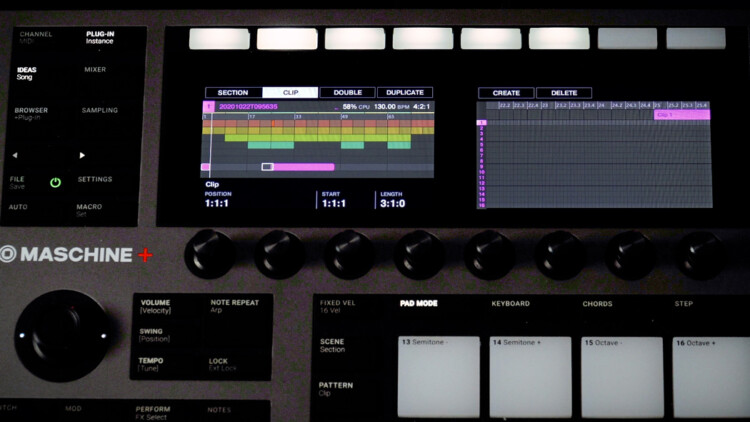Hit the PATTERN Clip button
This screenshot has width=750, height=422.
(x=336, y=389)
